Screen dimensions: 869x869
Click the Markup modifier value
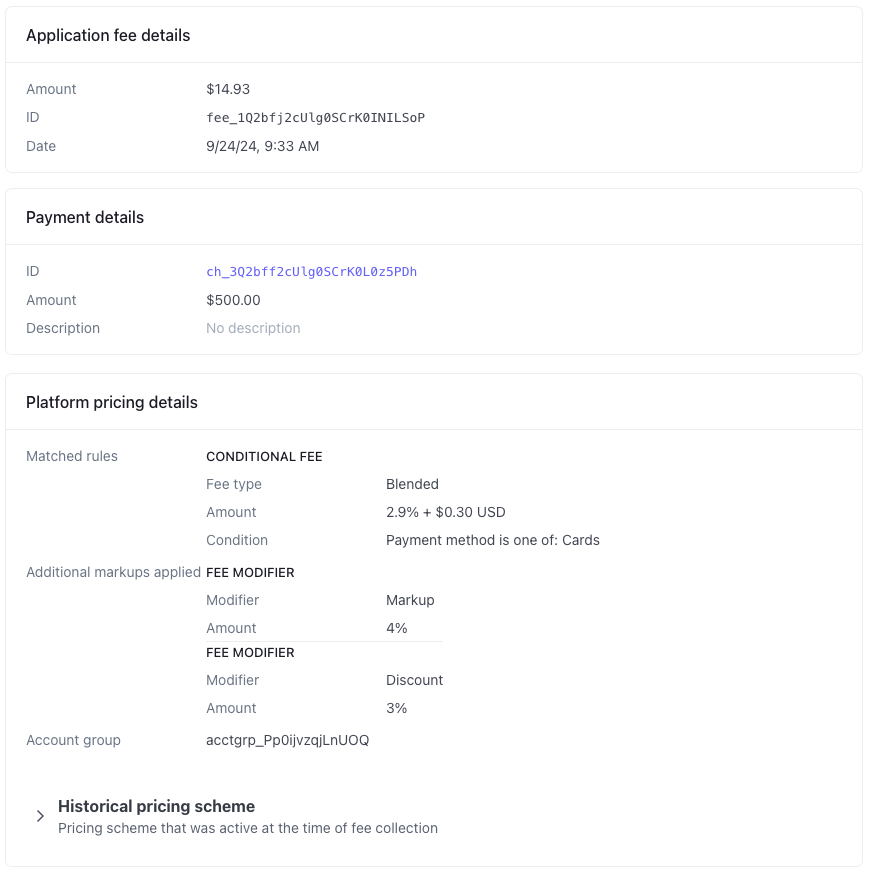pyautogui.click(x=410, y=600)
